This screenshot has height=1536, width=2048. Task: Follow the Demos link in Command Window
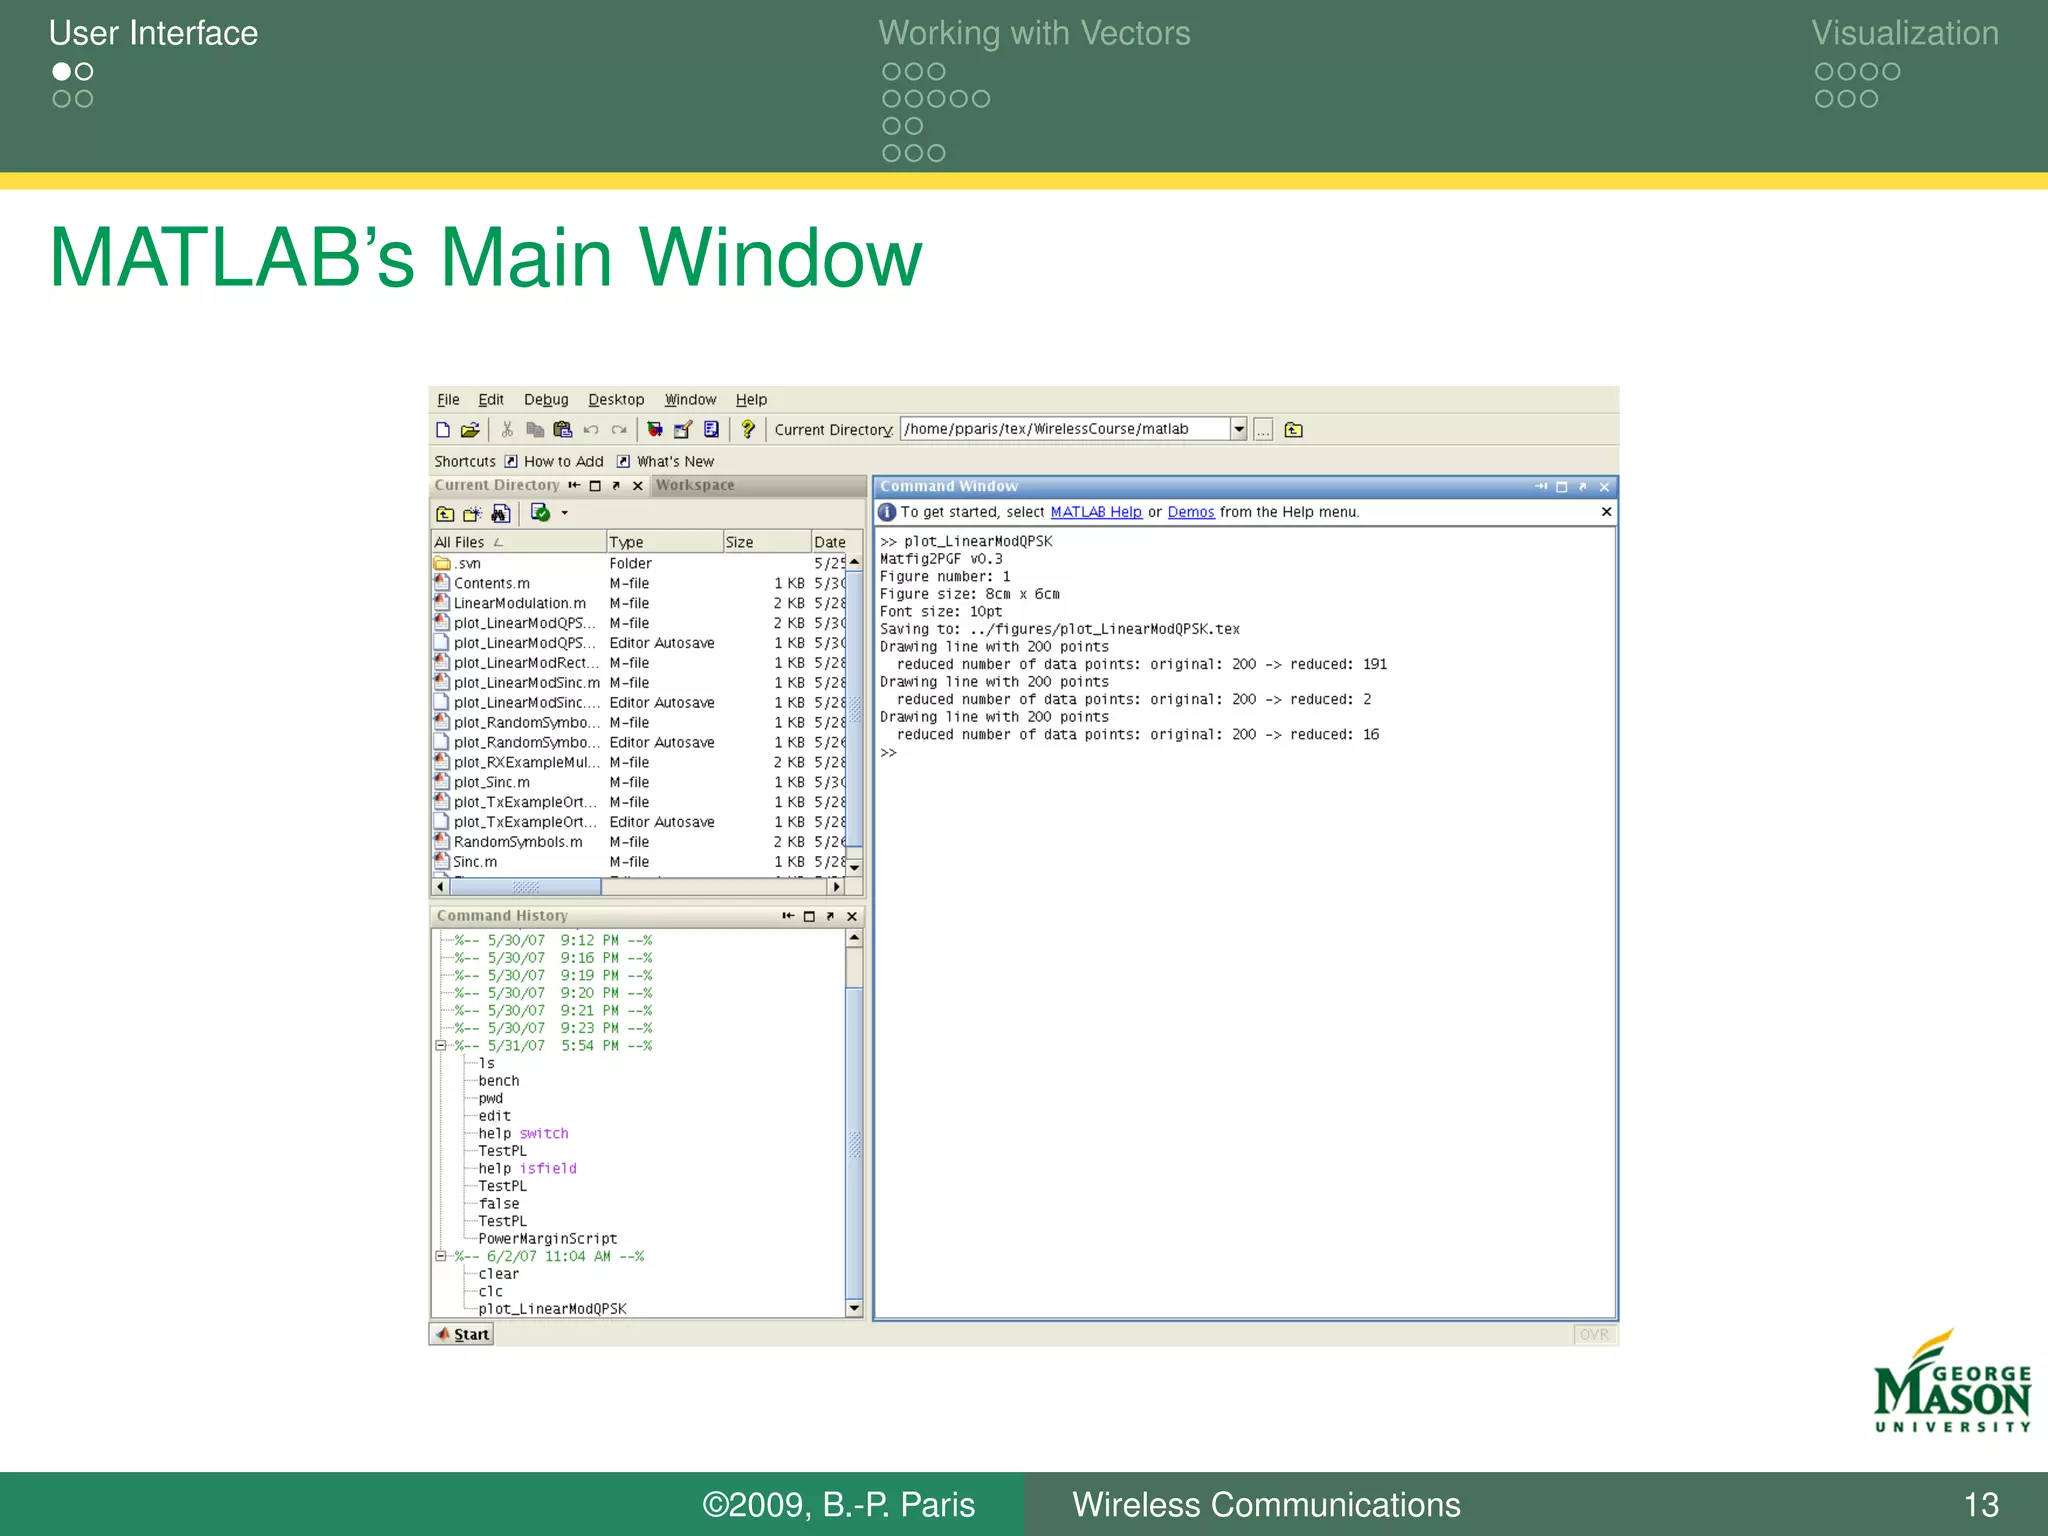[1191, 512]
